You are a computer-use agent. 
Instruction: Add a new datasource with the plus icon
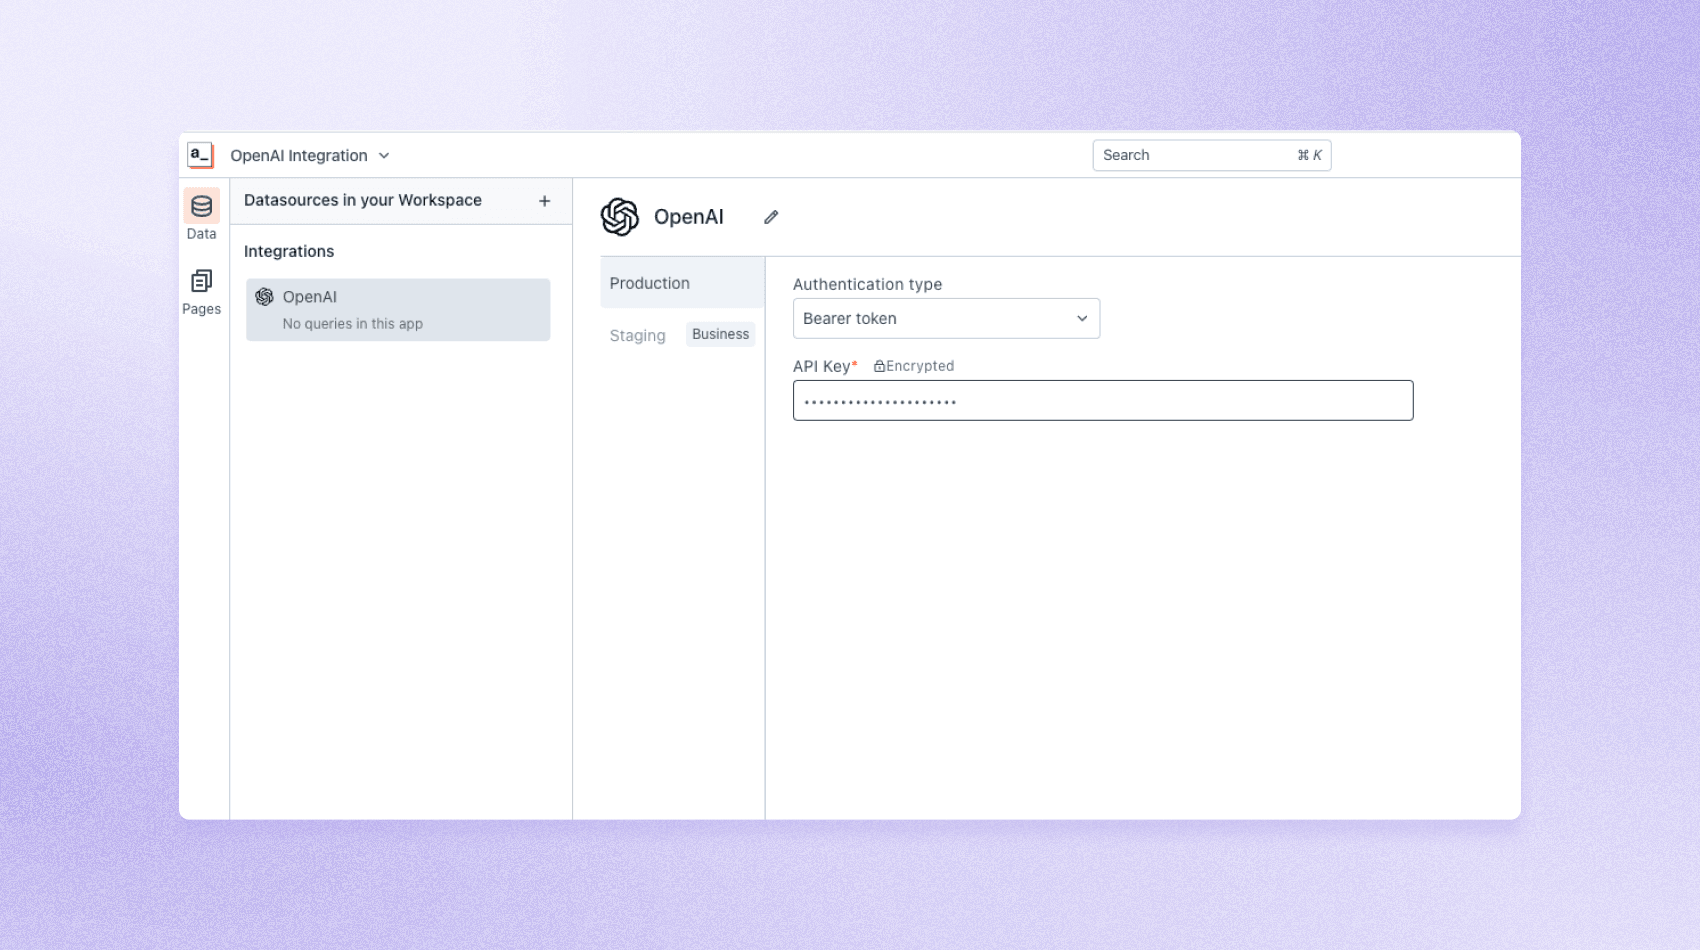pyautogui.click(x=545, y=200)
